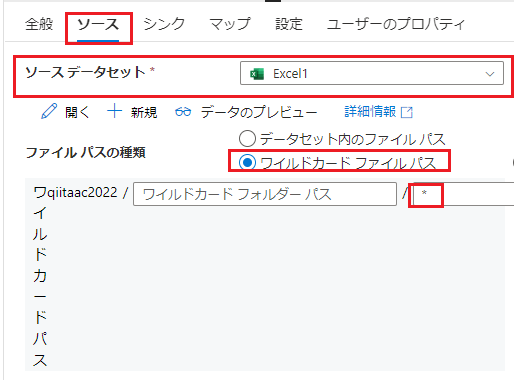Viewport: 514px width, 380px height.
Task: Click the 新規 label
Action: tap(144, 112)
